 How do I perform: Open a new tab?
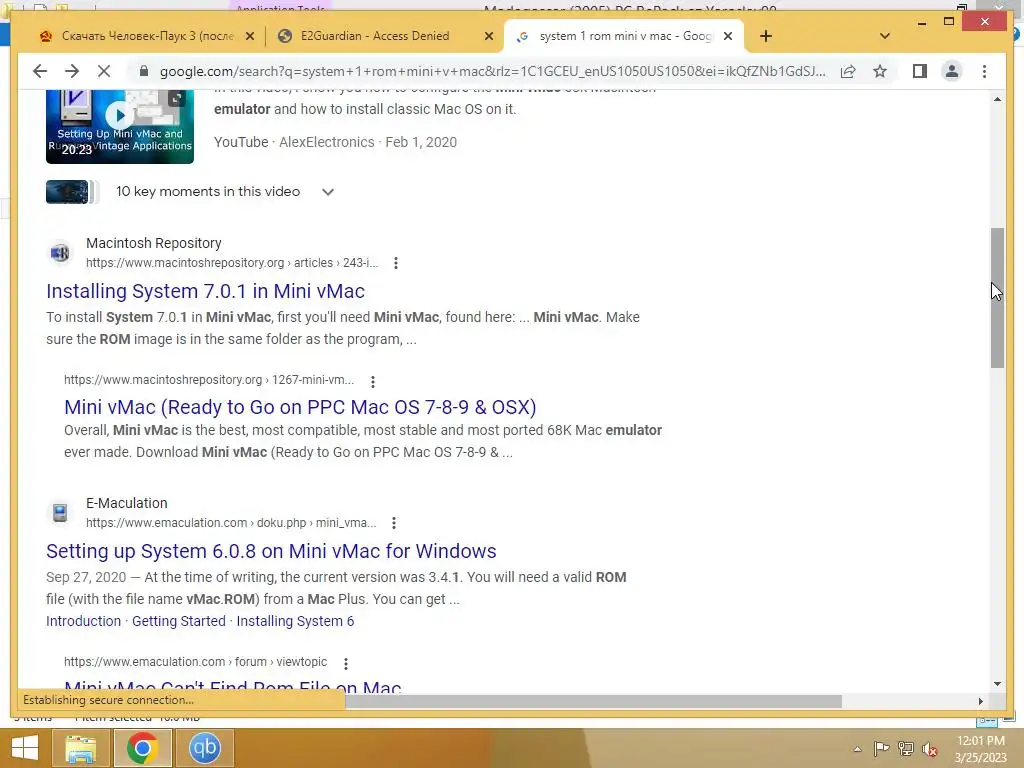766,36
